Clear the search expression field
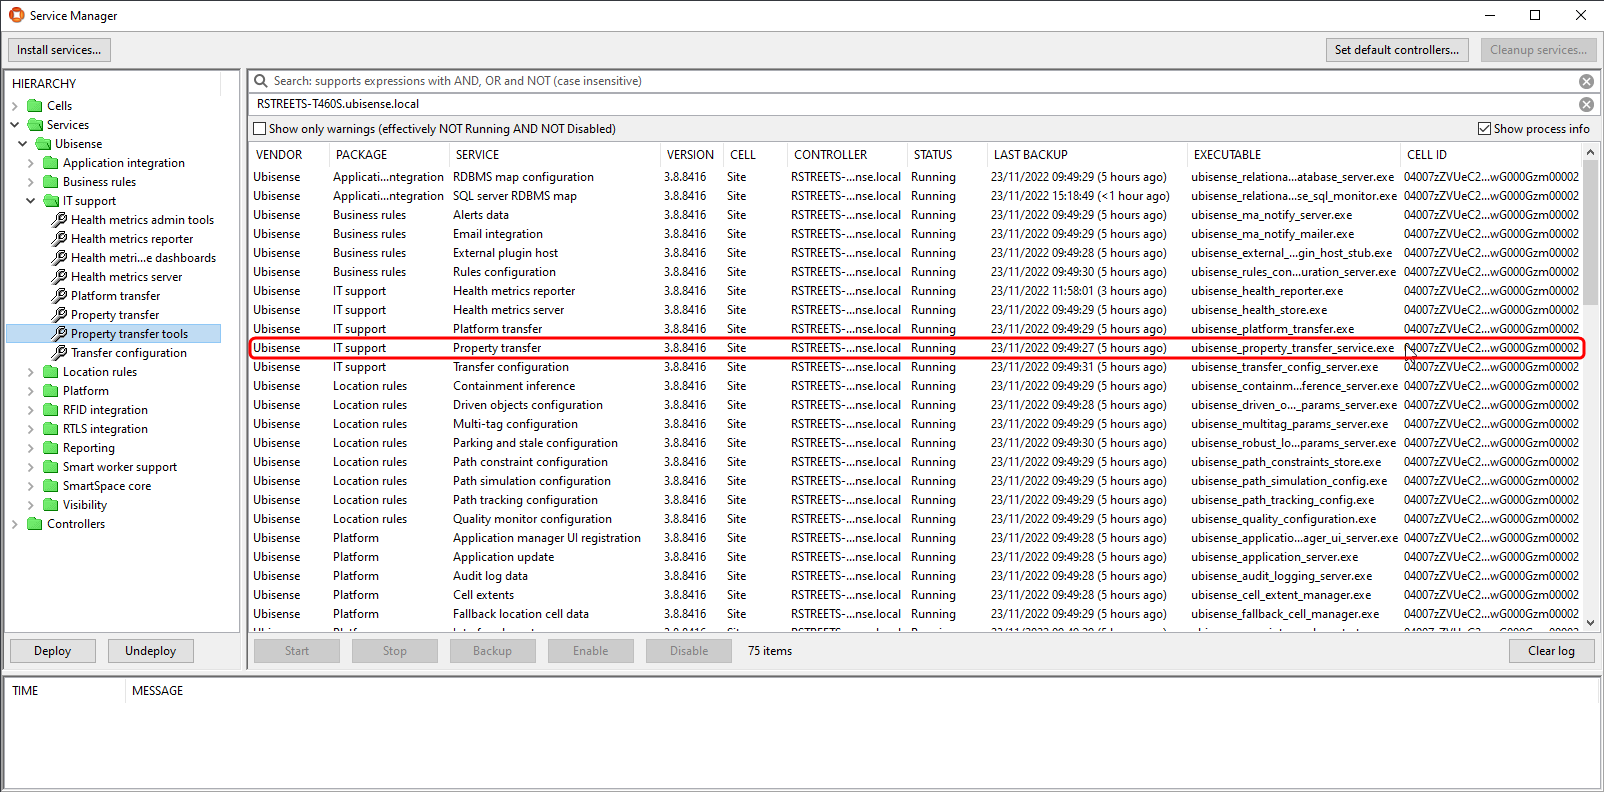 click(x=1586, y=81)
